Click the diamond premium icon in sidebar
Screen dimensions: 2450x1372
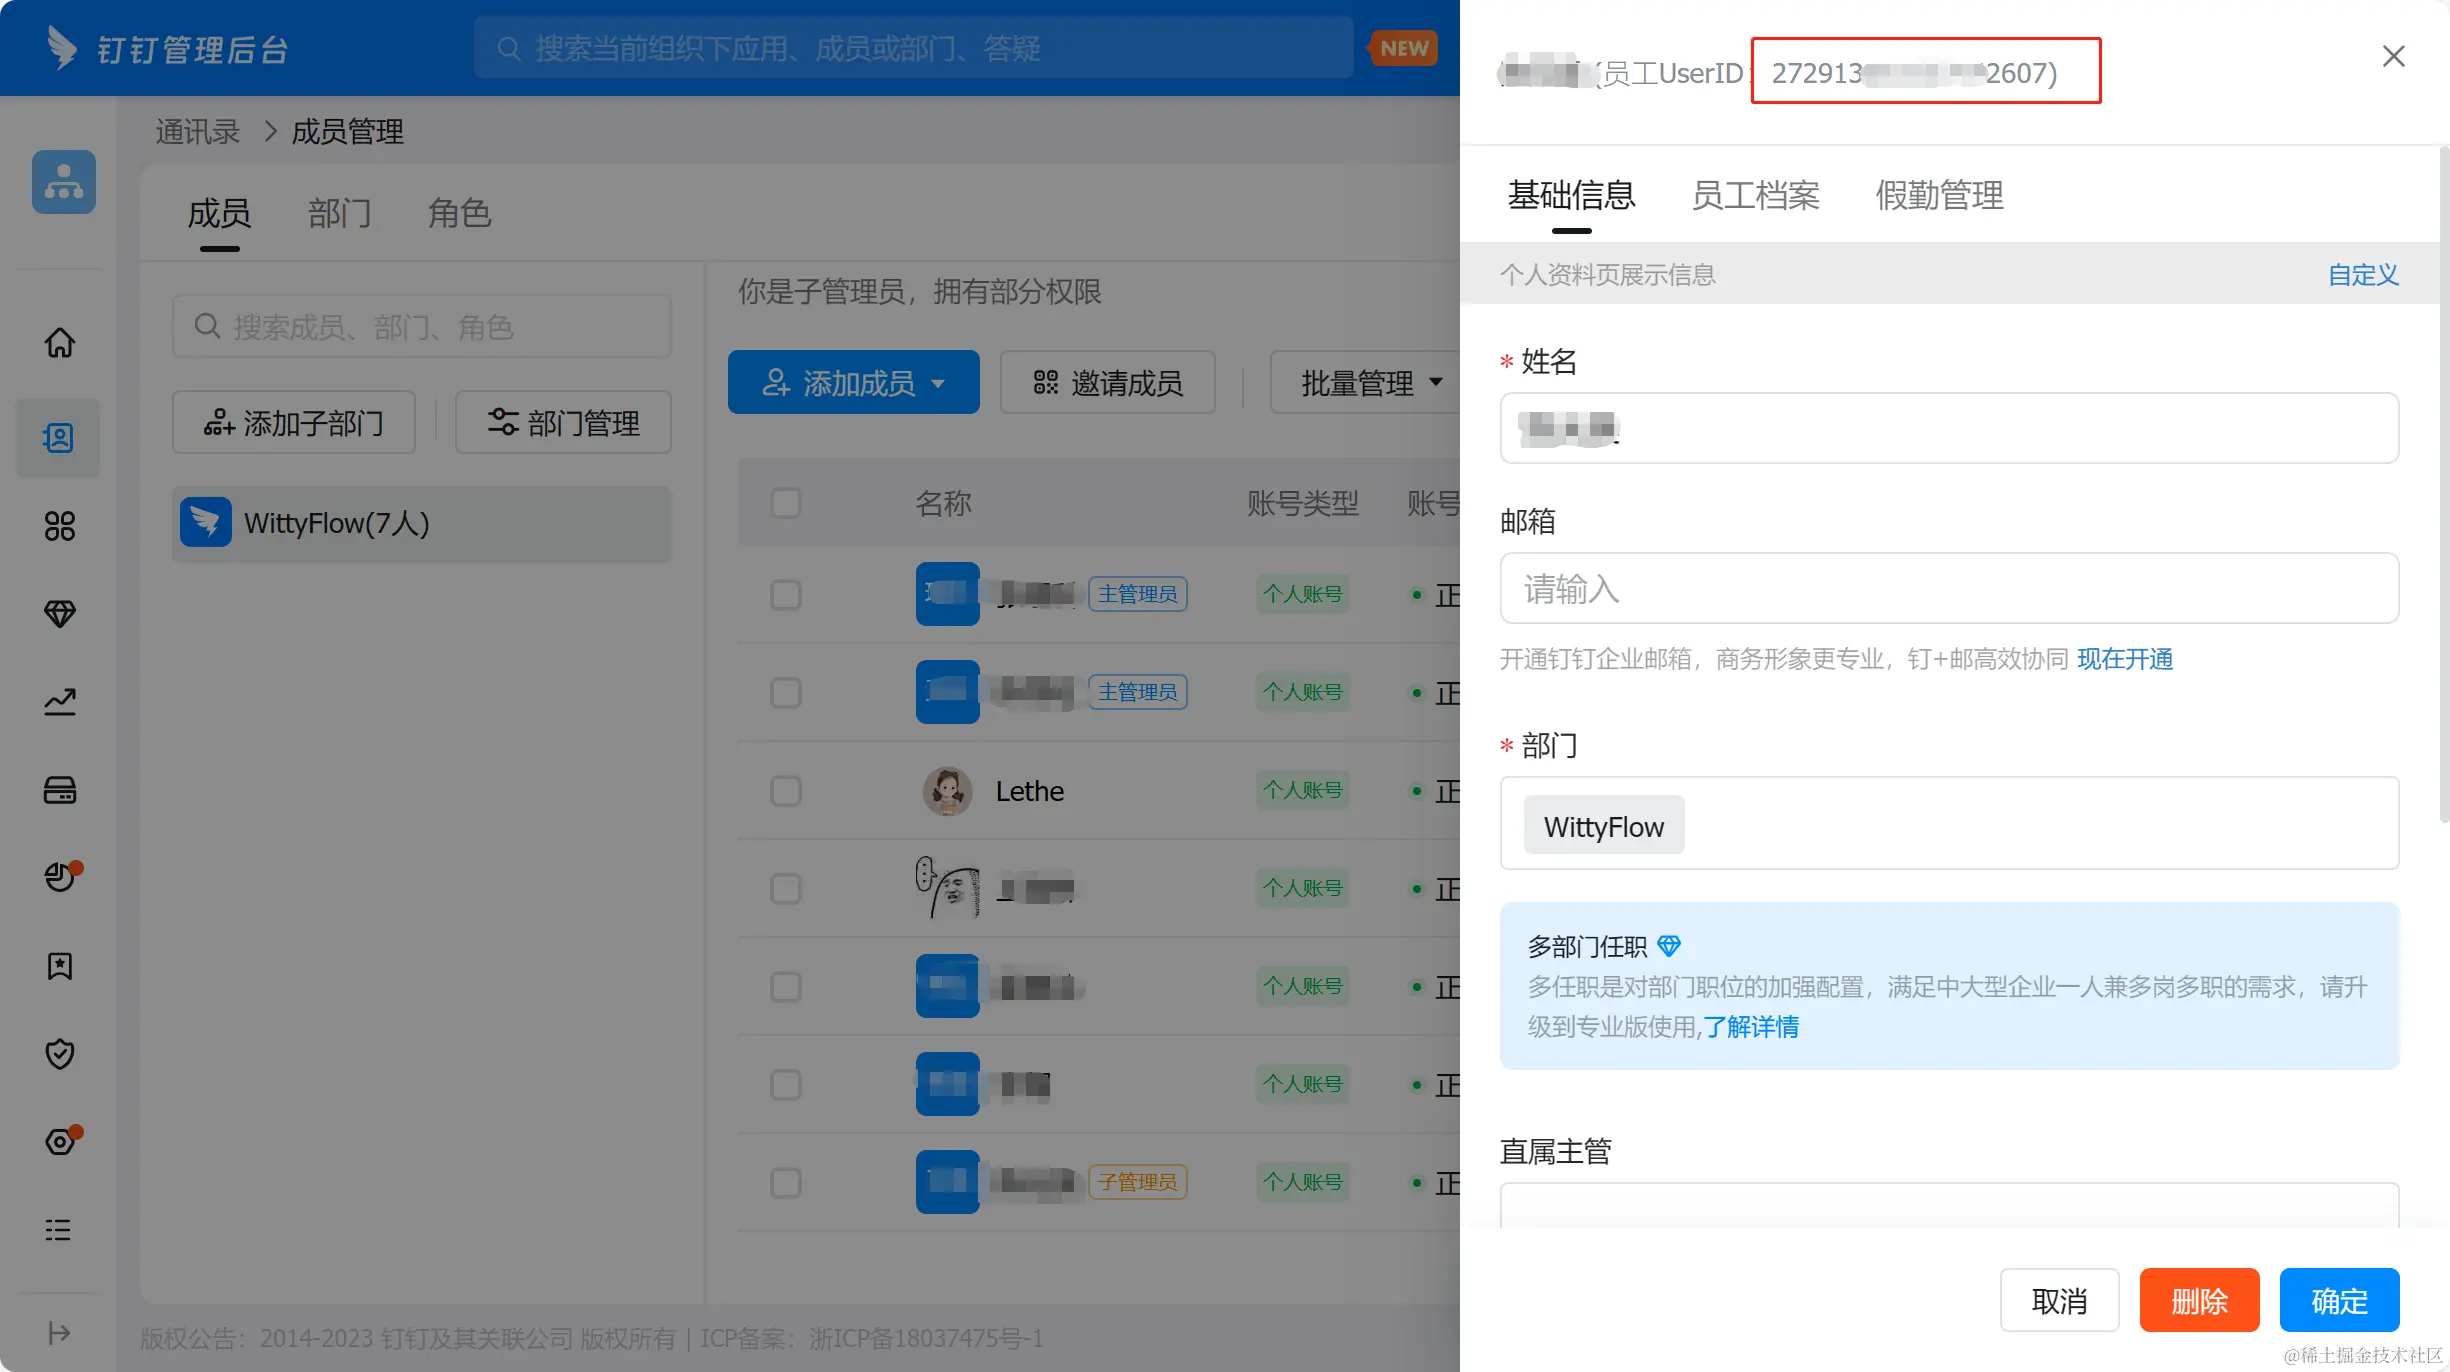click(x=60, y=613)
